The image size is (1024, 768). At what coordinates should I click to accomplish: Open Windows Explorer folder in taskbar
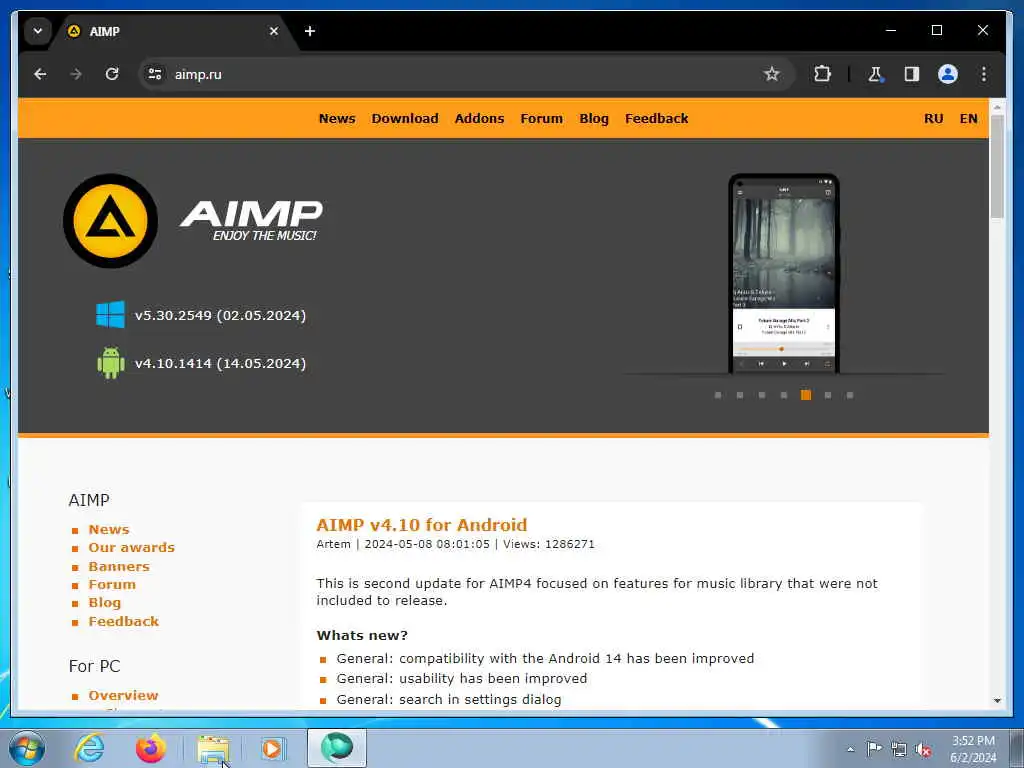[213, 749]
